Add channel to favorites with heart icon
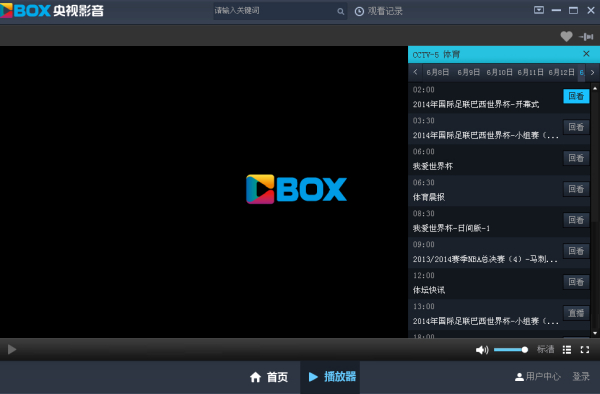This screenshot has width=600, height=394. coord(566,36)
